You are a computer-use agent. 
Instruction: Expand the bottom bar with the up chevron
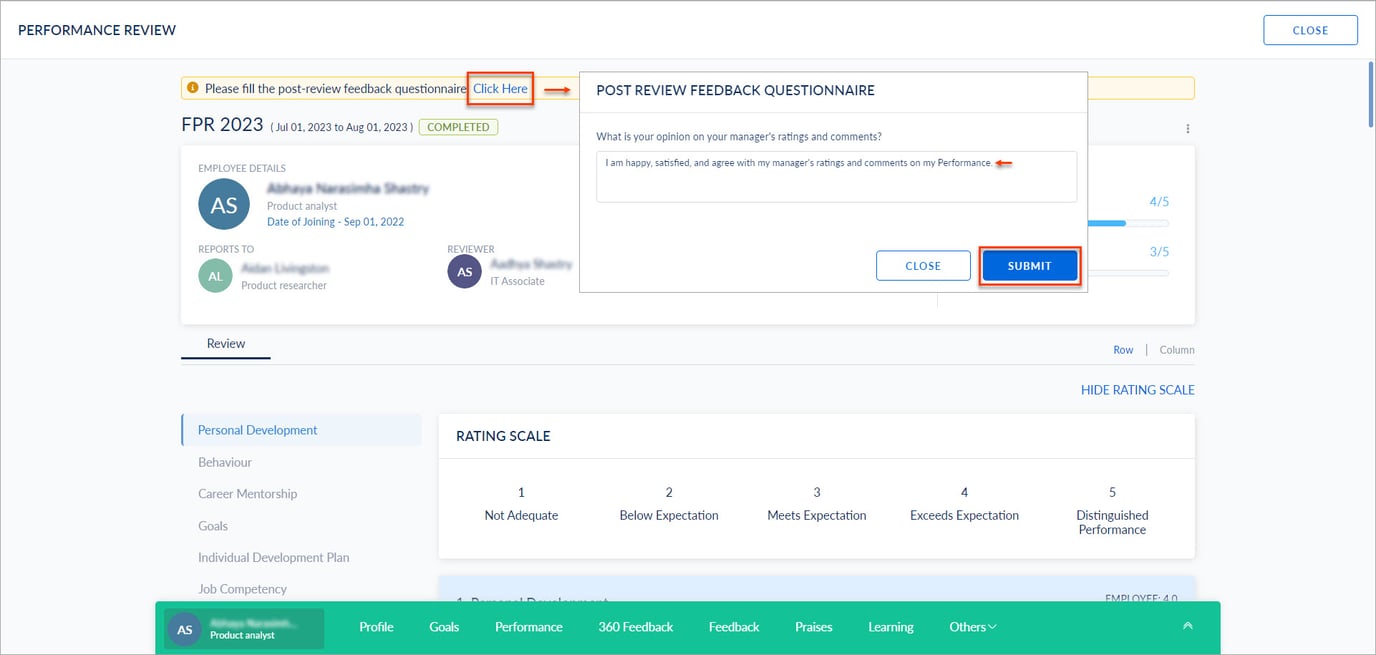(x=1188, y=626)
